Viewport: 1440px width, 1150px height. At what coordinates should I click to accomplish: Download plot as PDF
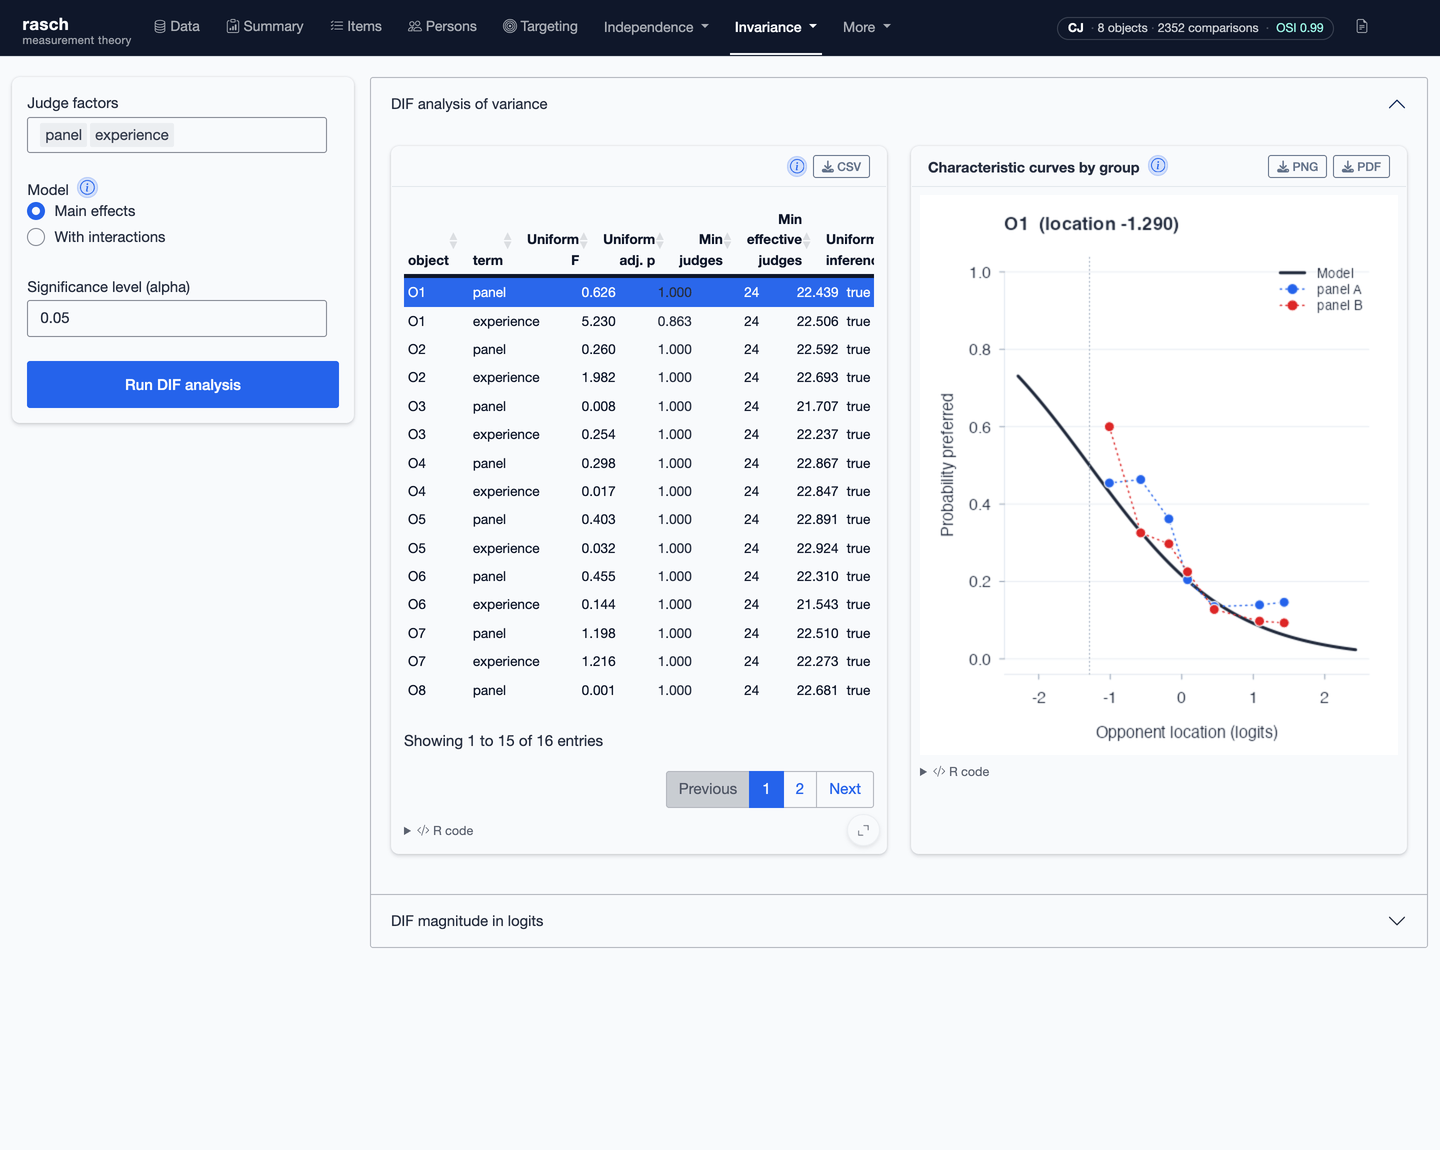tap(1361, 167)
